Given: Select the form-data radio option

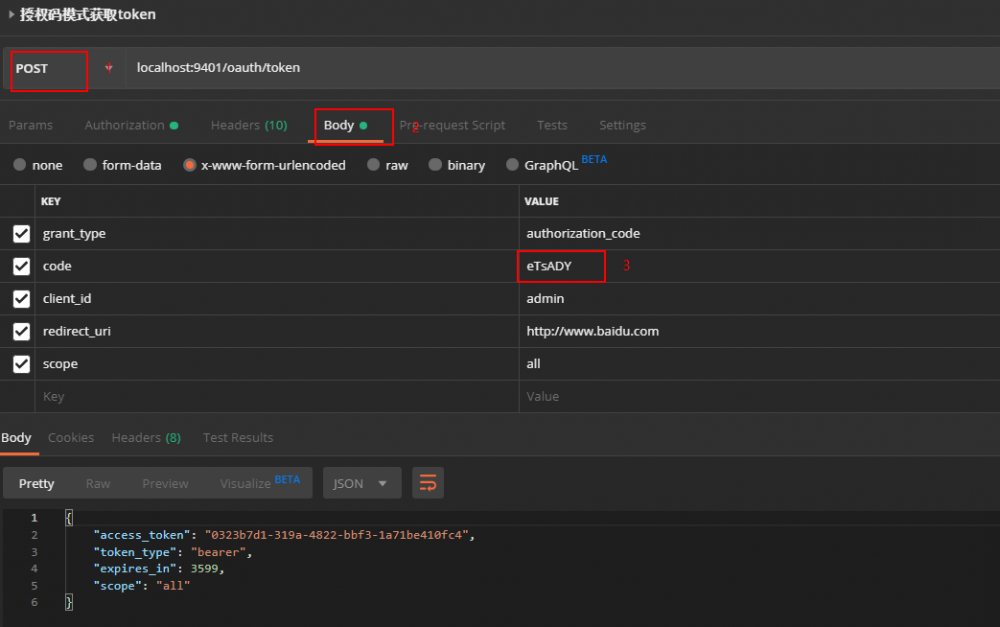Looking at the screenshot, I should [91, 164].
